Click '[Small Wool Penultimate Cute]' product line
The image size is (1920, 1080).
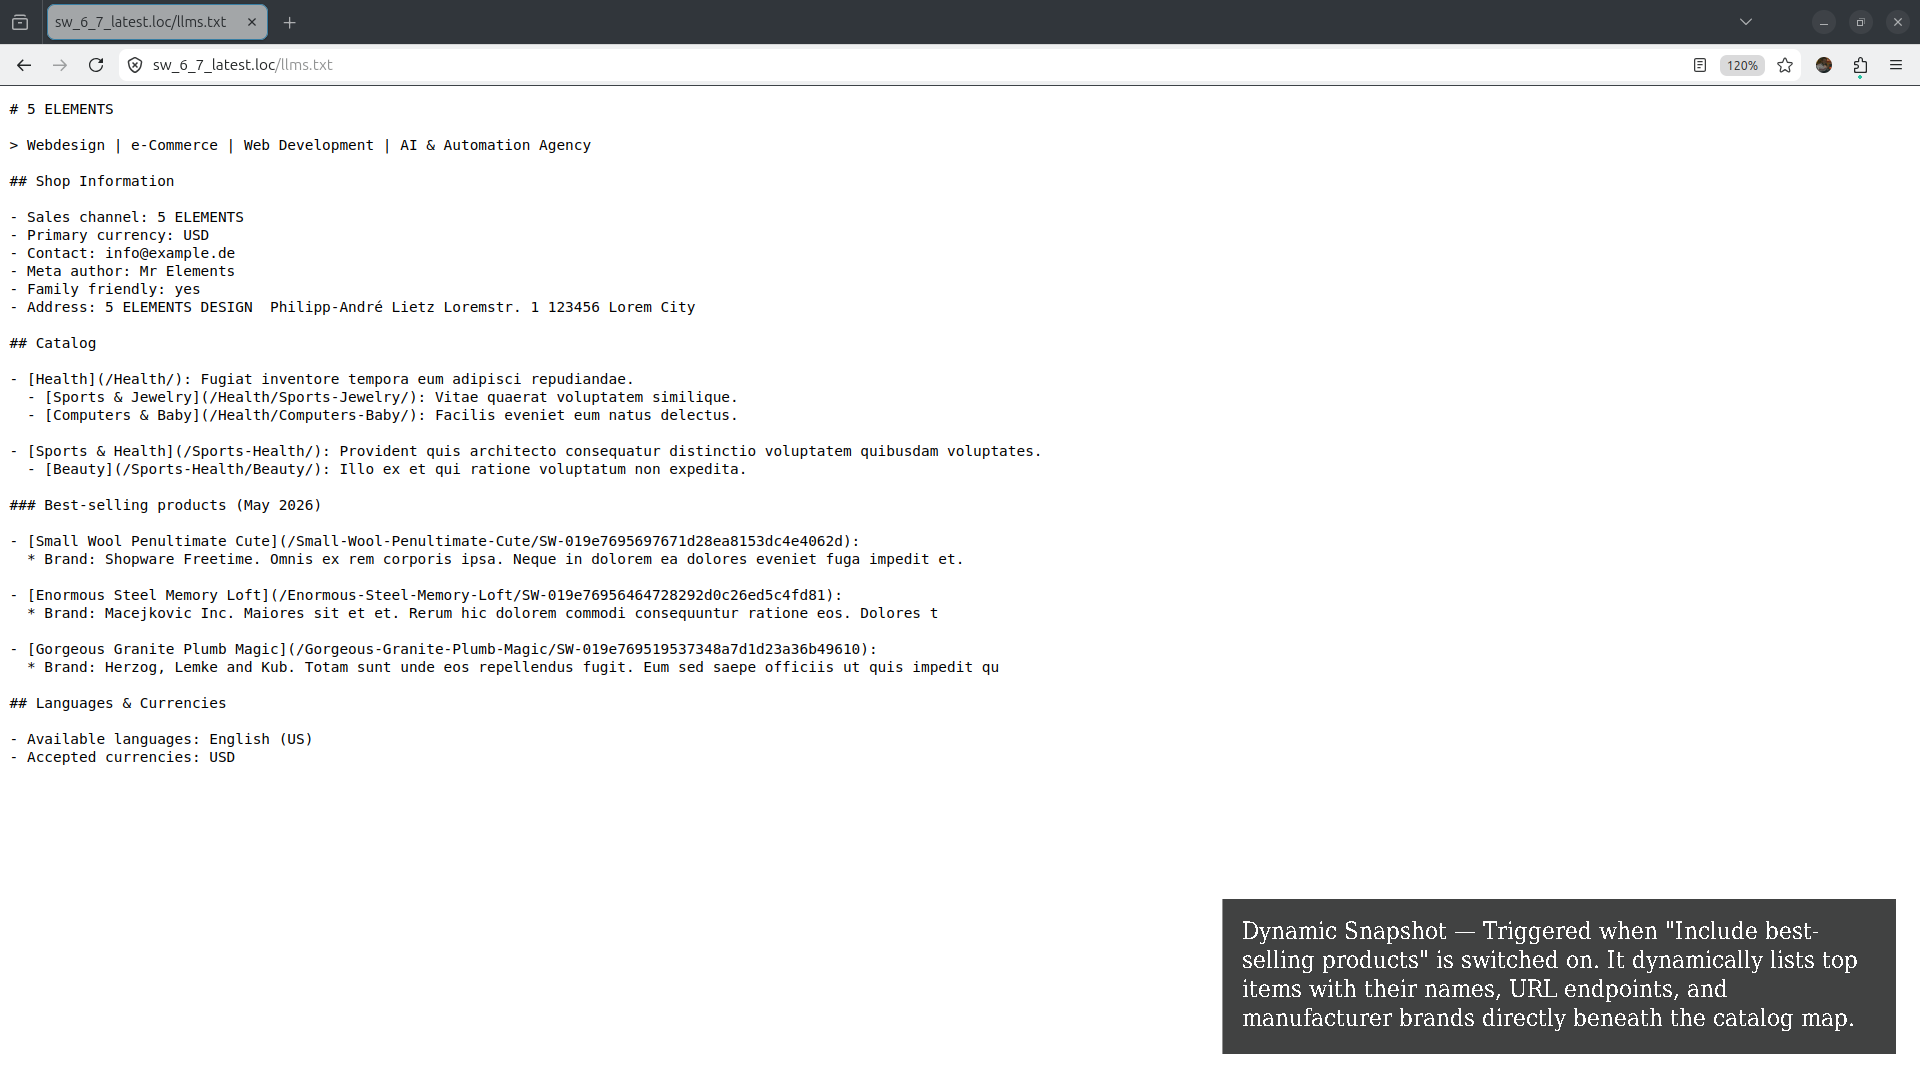pyautogui.click(x=435, y=541)
